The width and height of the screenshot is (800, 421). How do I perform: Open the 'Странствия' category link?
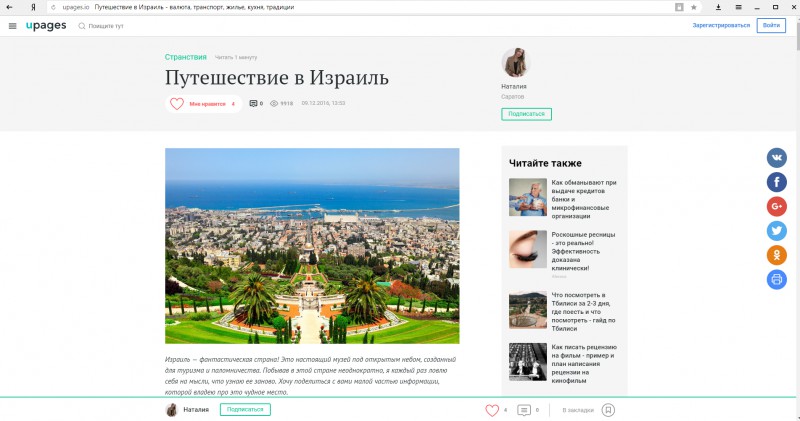click(x=185, y=57)
